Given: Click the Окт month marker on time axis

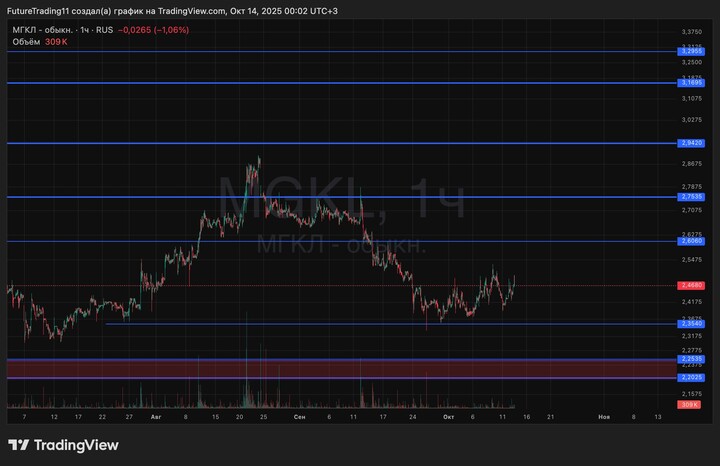Looking at the screenshot, I should click(449, 415).
